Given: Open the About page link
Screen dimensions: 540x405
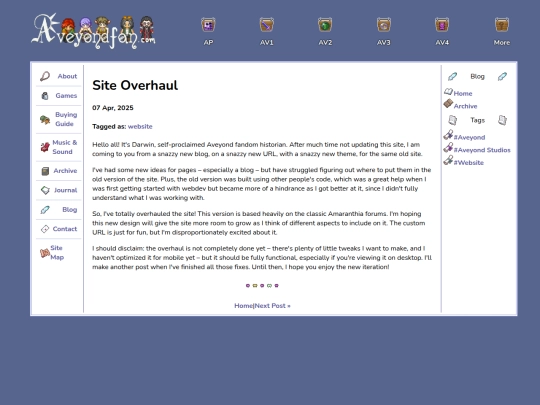Looking at the screenshot, I should 67,76.
